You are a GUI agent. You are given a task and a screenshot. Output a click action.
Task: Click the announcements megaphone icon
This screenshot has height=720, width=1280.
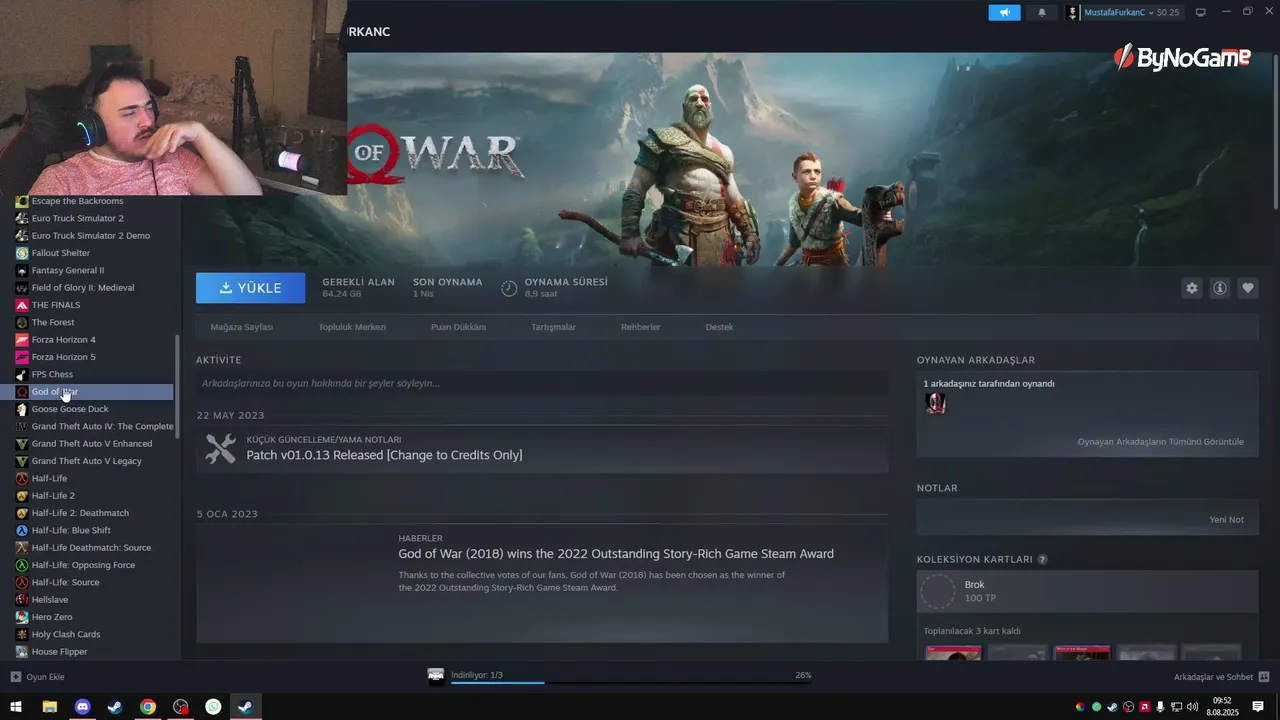(1004, 12)
